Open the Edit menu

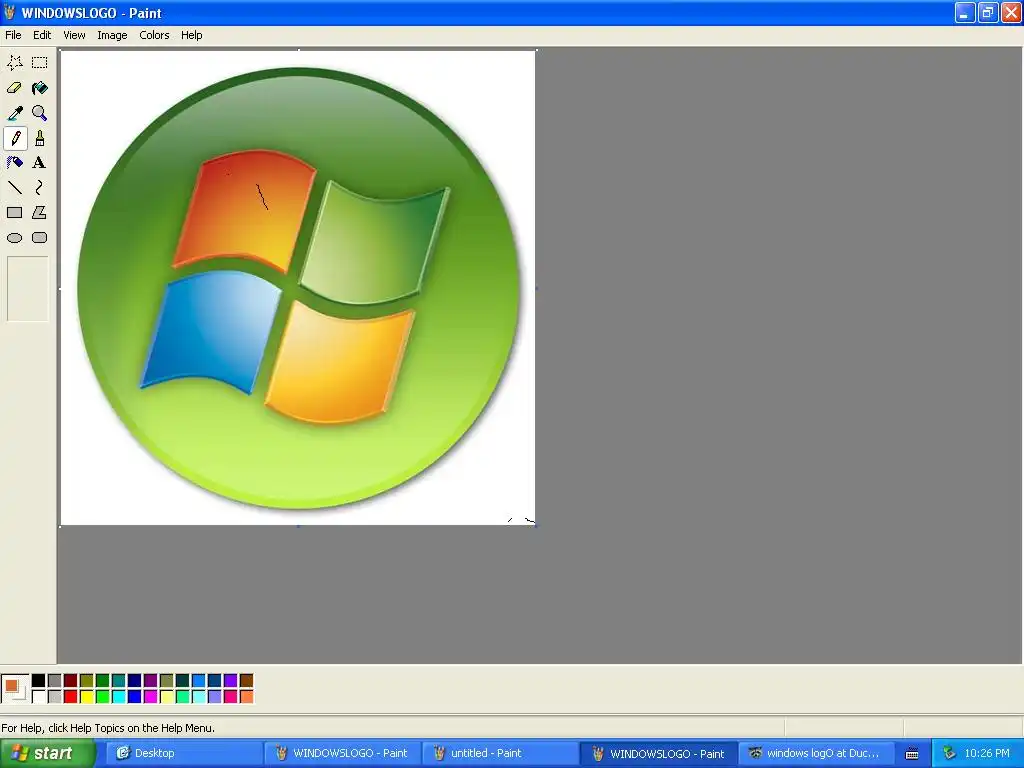click(42, 35)
